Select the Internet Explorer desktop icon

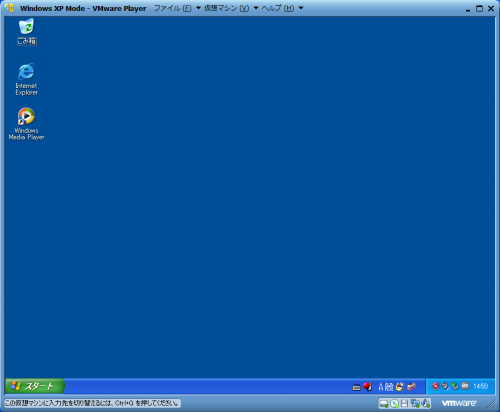[x=26, y=79]
